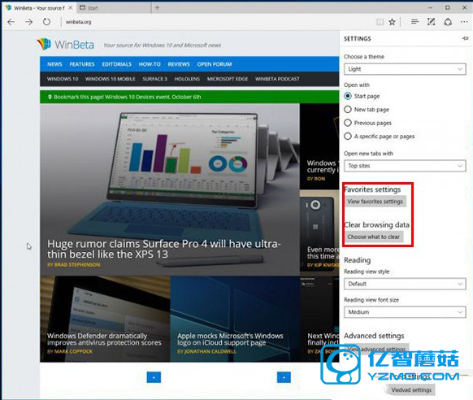The image size is (473, 400).
Task: Open the FEATURES menu on WinBeta
Action: pos(82,64)
